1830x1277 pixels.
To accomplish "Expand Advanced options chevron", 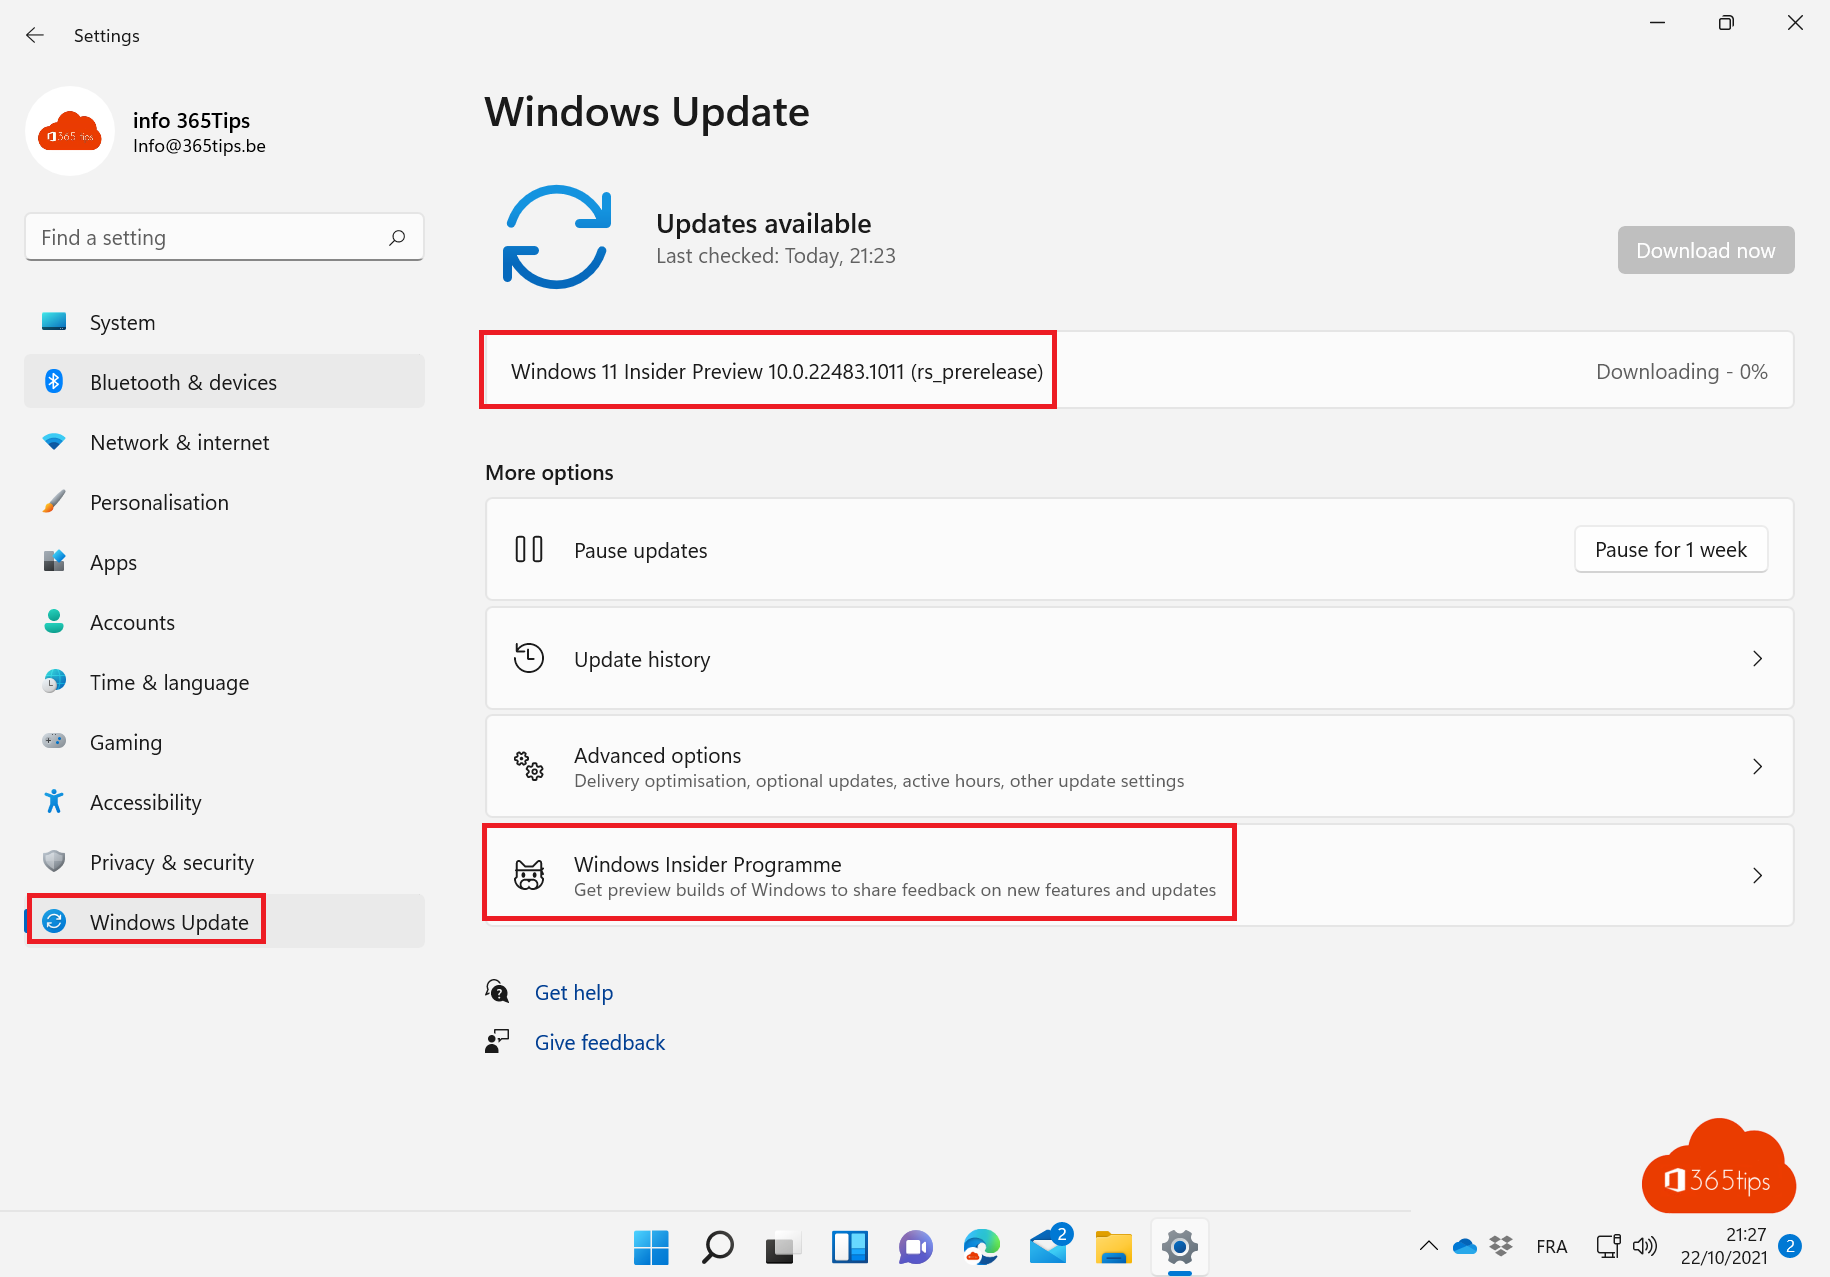I will (1757, 766).
